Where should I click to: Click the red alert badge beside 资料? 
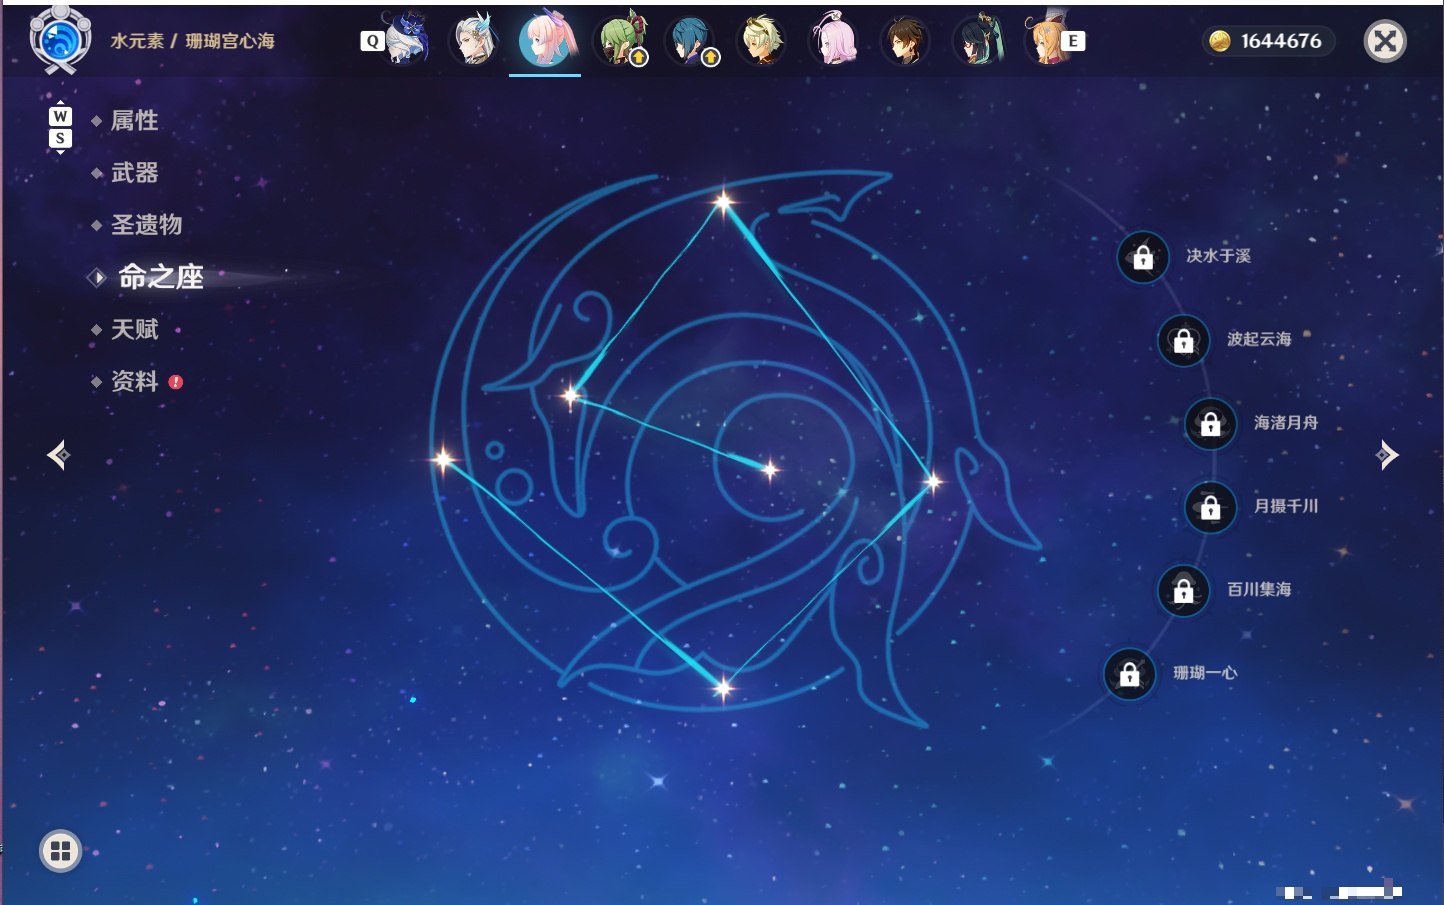click(x=176, y=382)
